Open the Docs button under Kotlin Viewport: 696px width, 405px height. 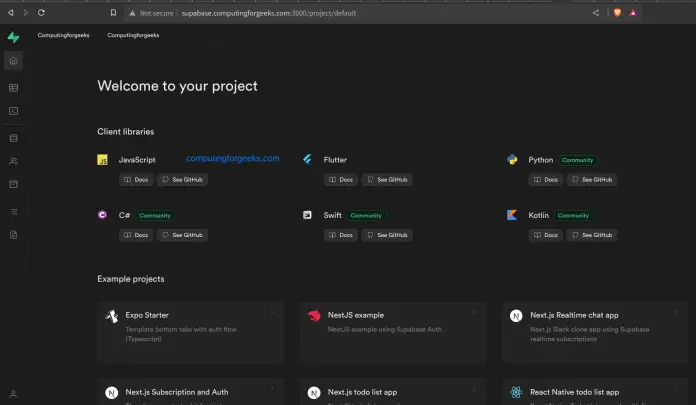pos(545,235)
